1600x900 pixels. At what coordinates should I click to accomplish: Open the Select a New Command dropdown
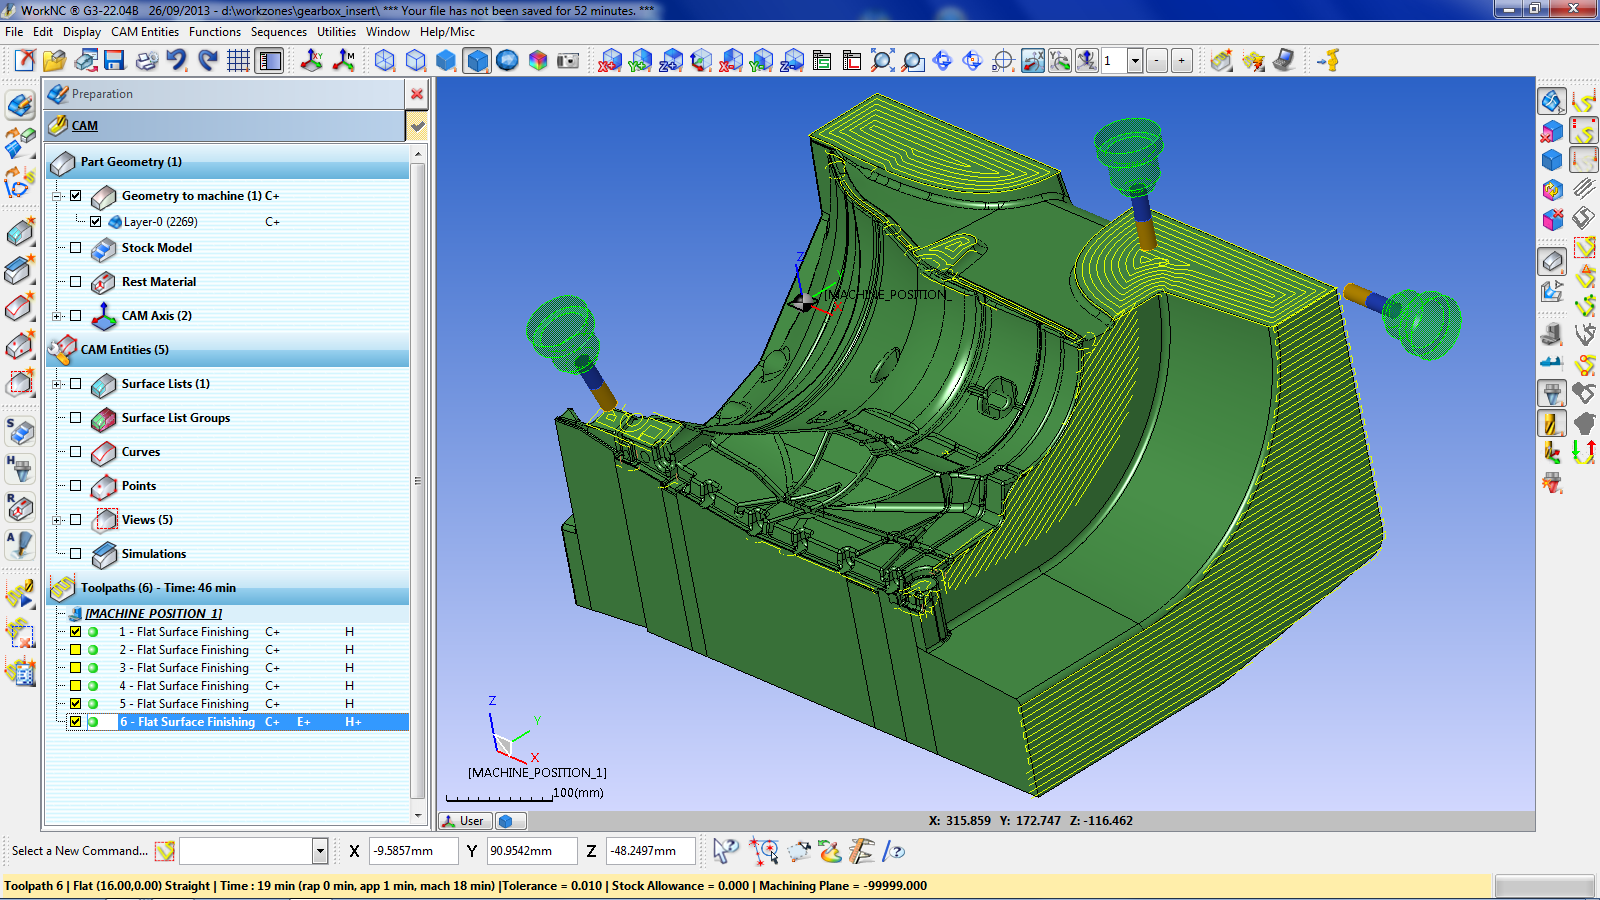(320, 851)
